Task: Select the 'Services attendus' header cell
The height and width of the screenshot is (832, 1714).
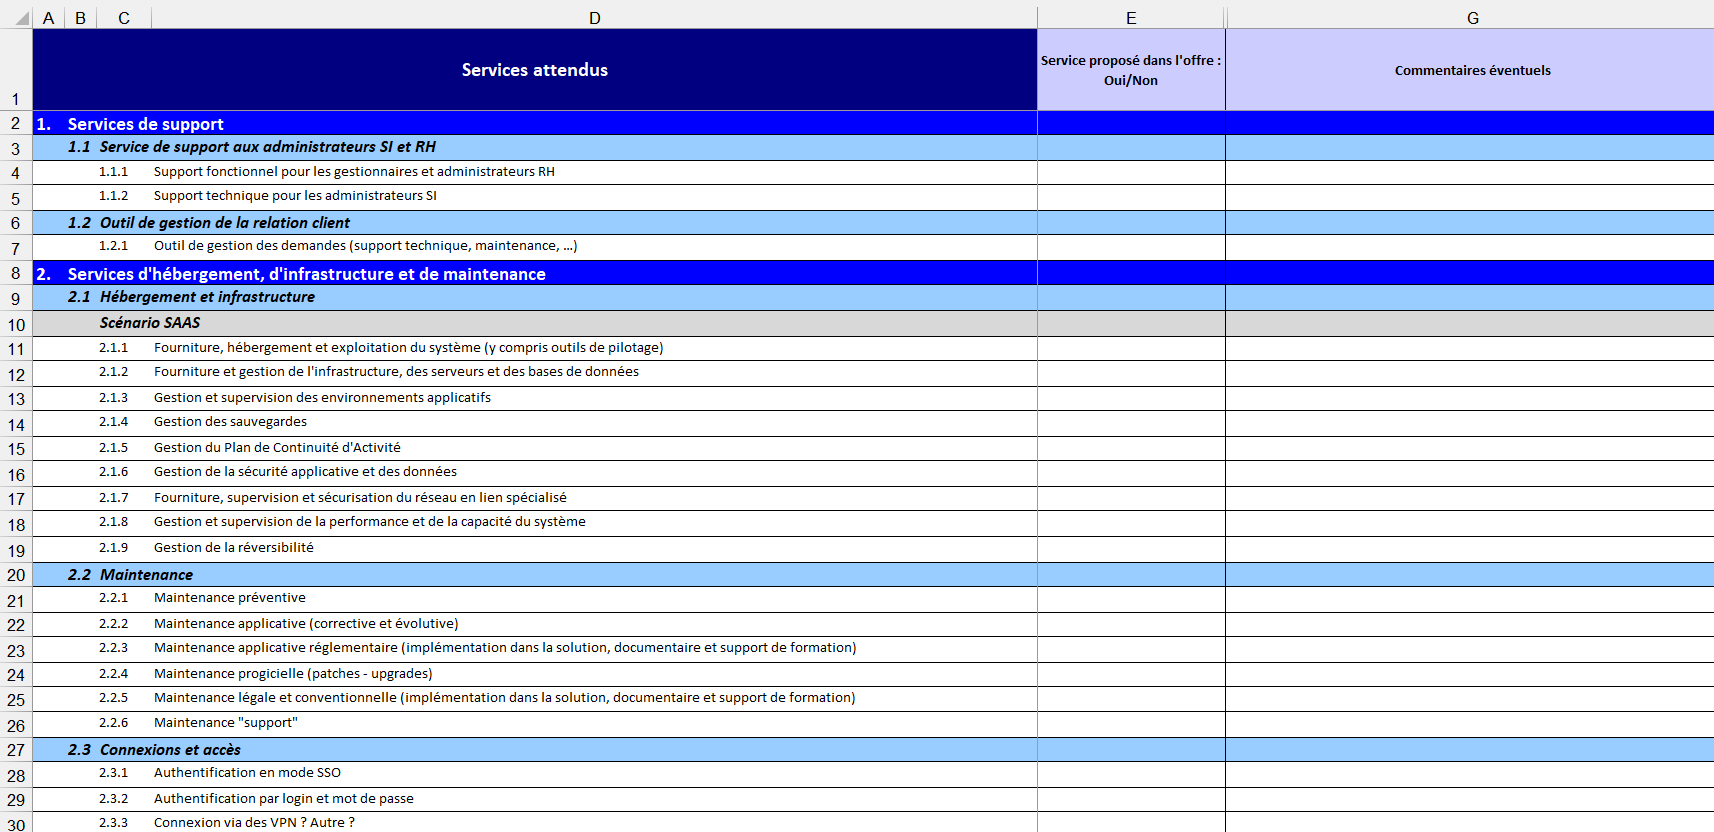Action: point(535,70)
